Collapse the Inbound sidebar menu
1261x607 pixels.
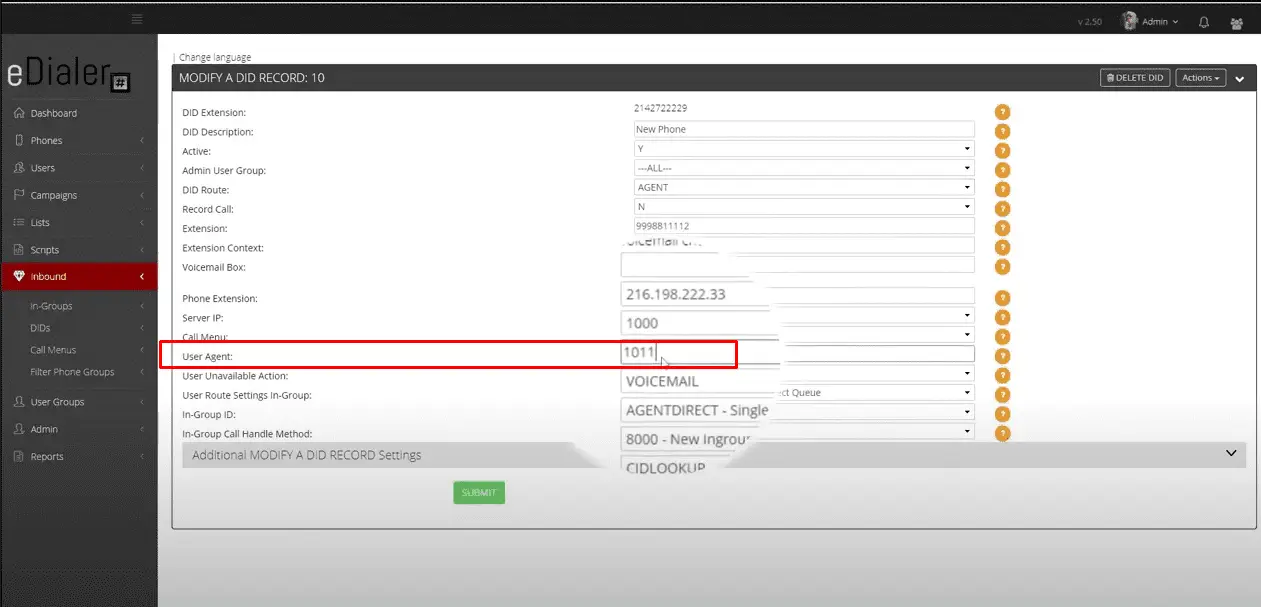point(78,276)
